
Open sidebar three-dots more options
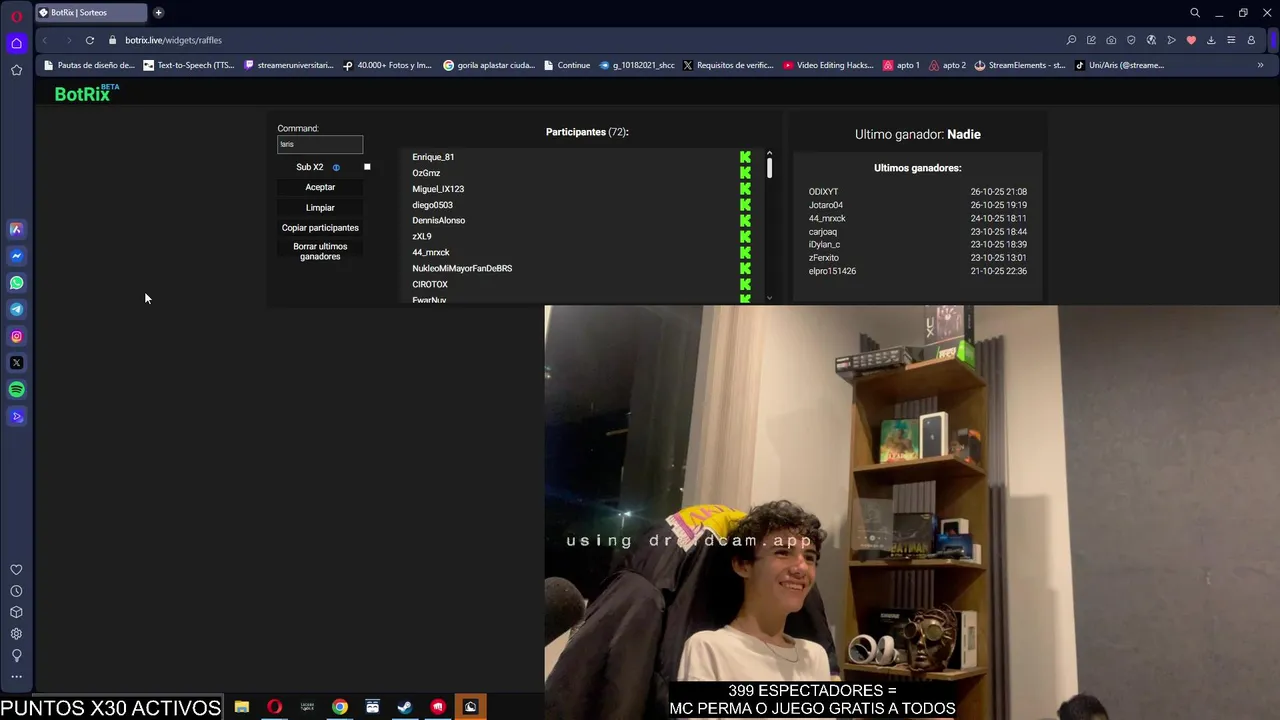click(x=16, y=677)
